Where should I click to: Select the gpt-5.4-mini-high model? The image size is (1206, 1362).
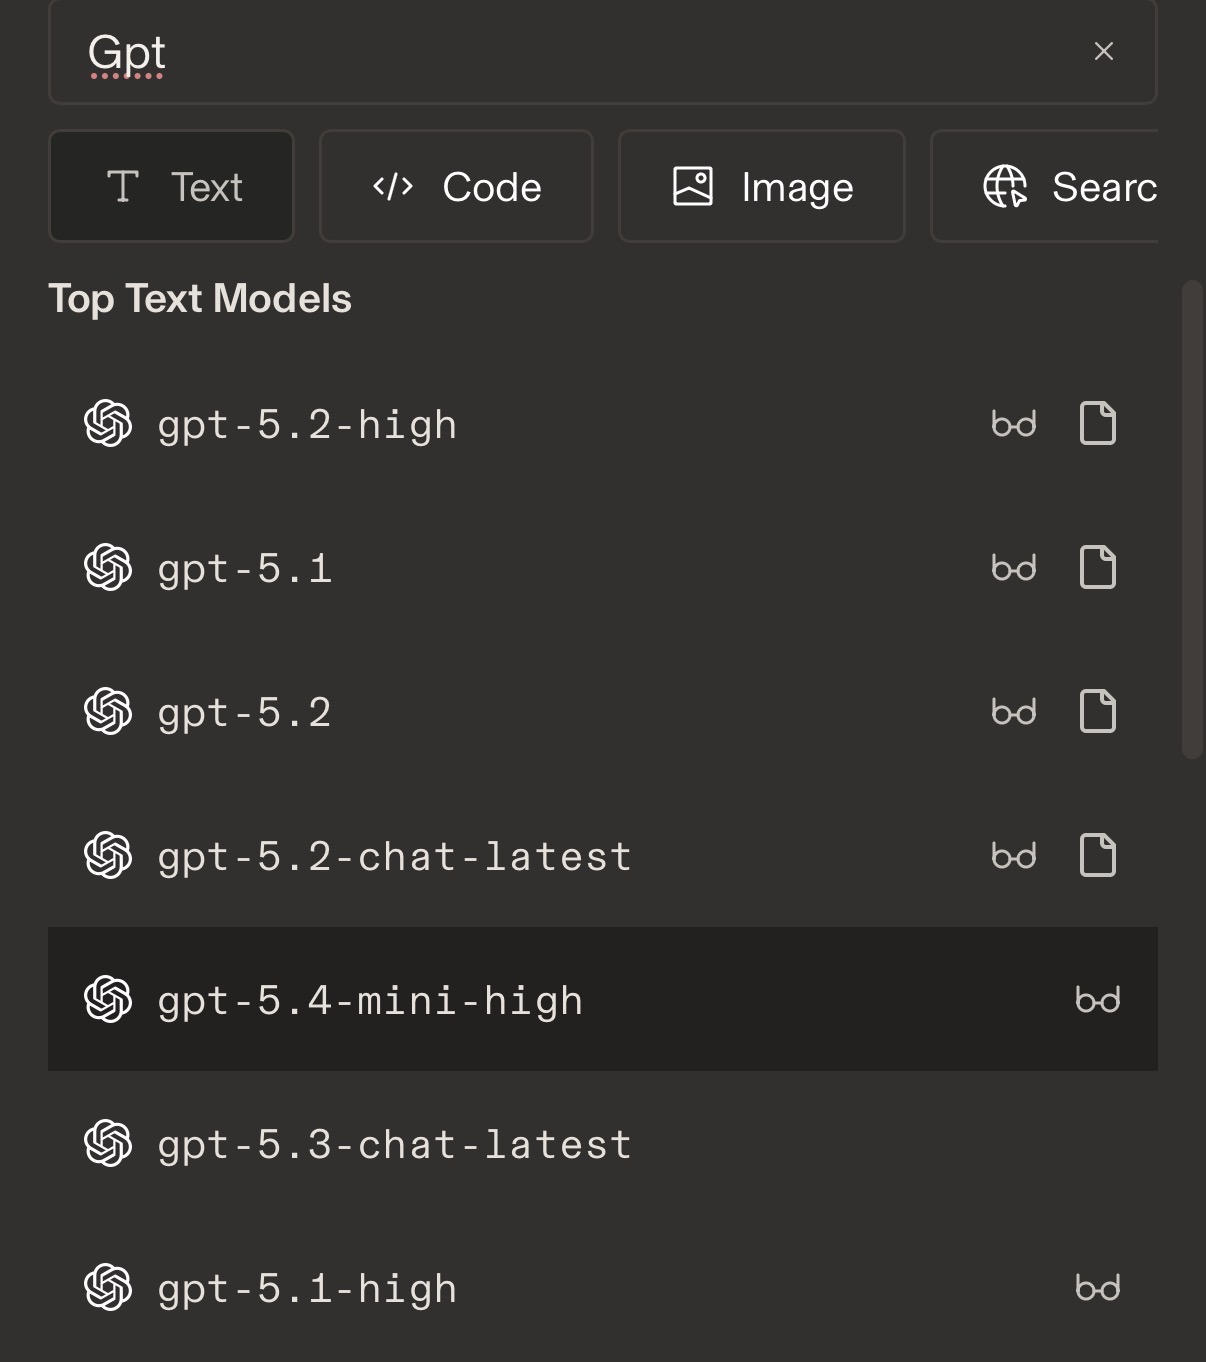click(603, 999)
